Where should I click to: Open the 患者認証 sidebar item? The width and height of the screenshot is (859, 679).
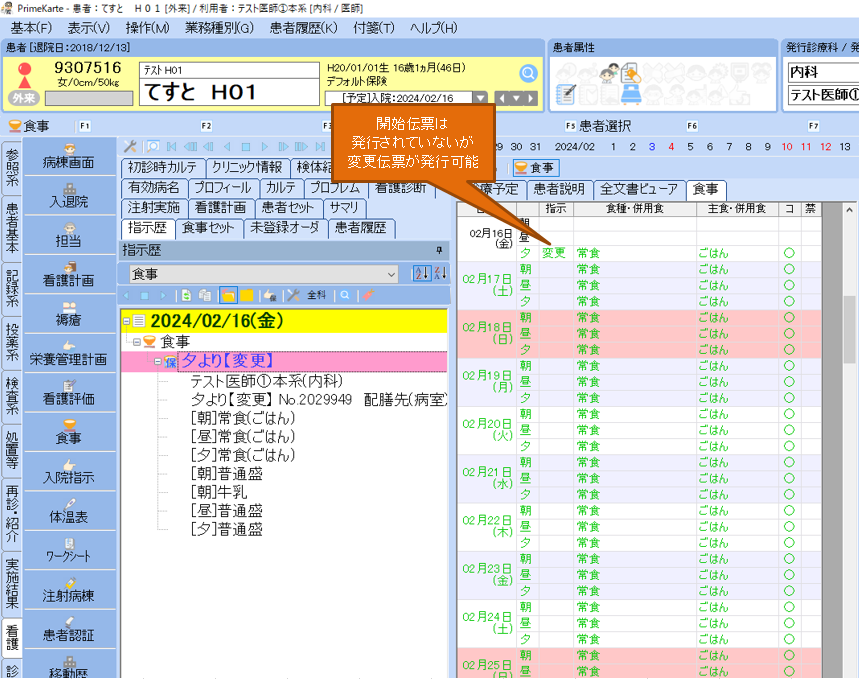69,630
